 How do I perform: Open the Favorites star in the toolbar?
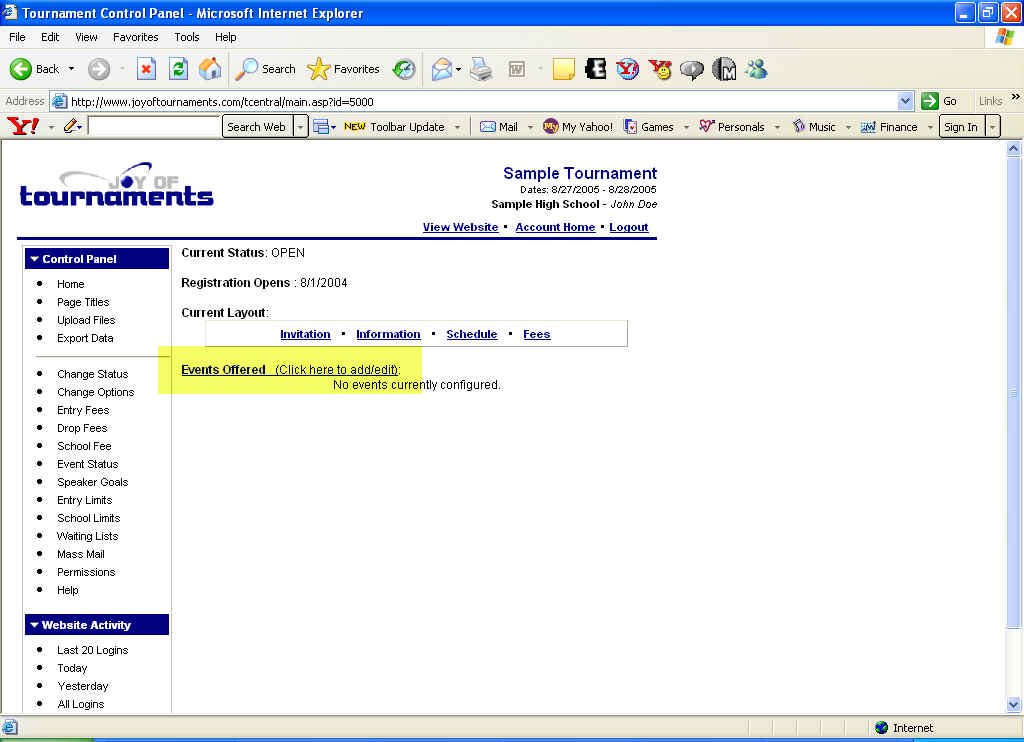[x=344, y=69]
